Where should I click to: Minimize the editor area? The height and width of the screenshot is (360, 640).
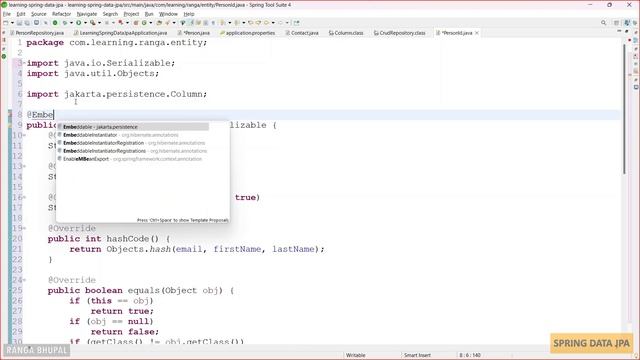(x=619, y=31)
